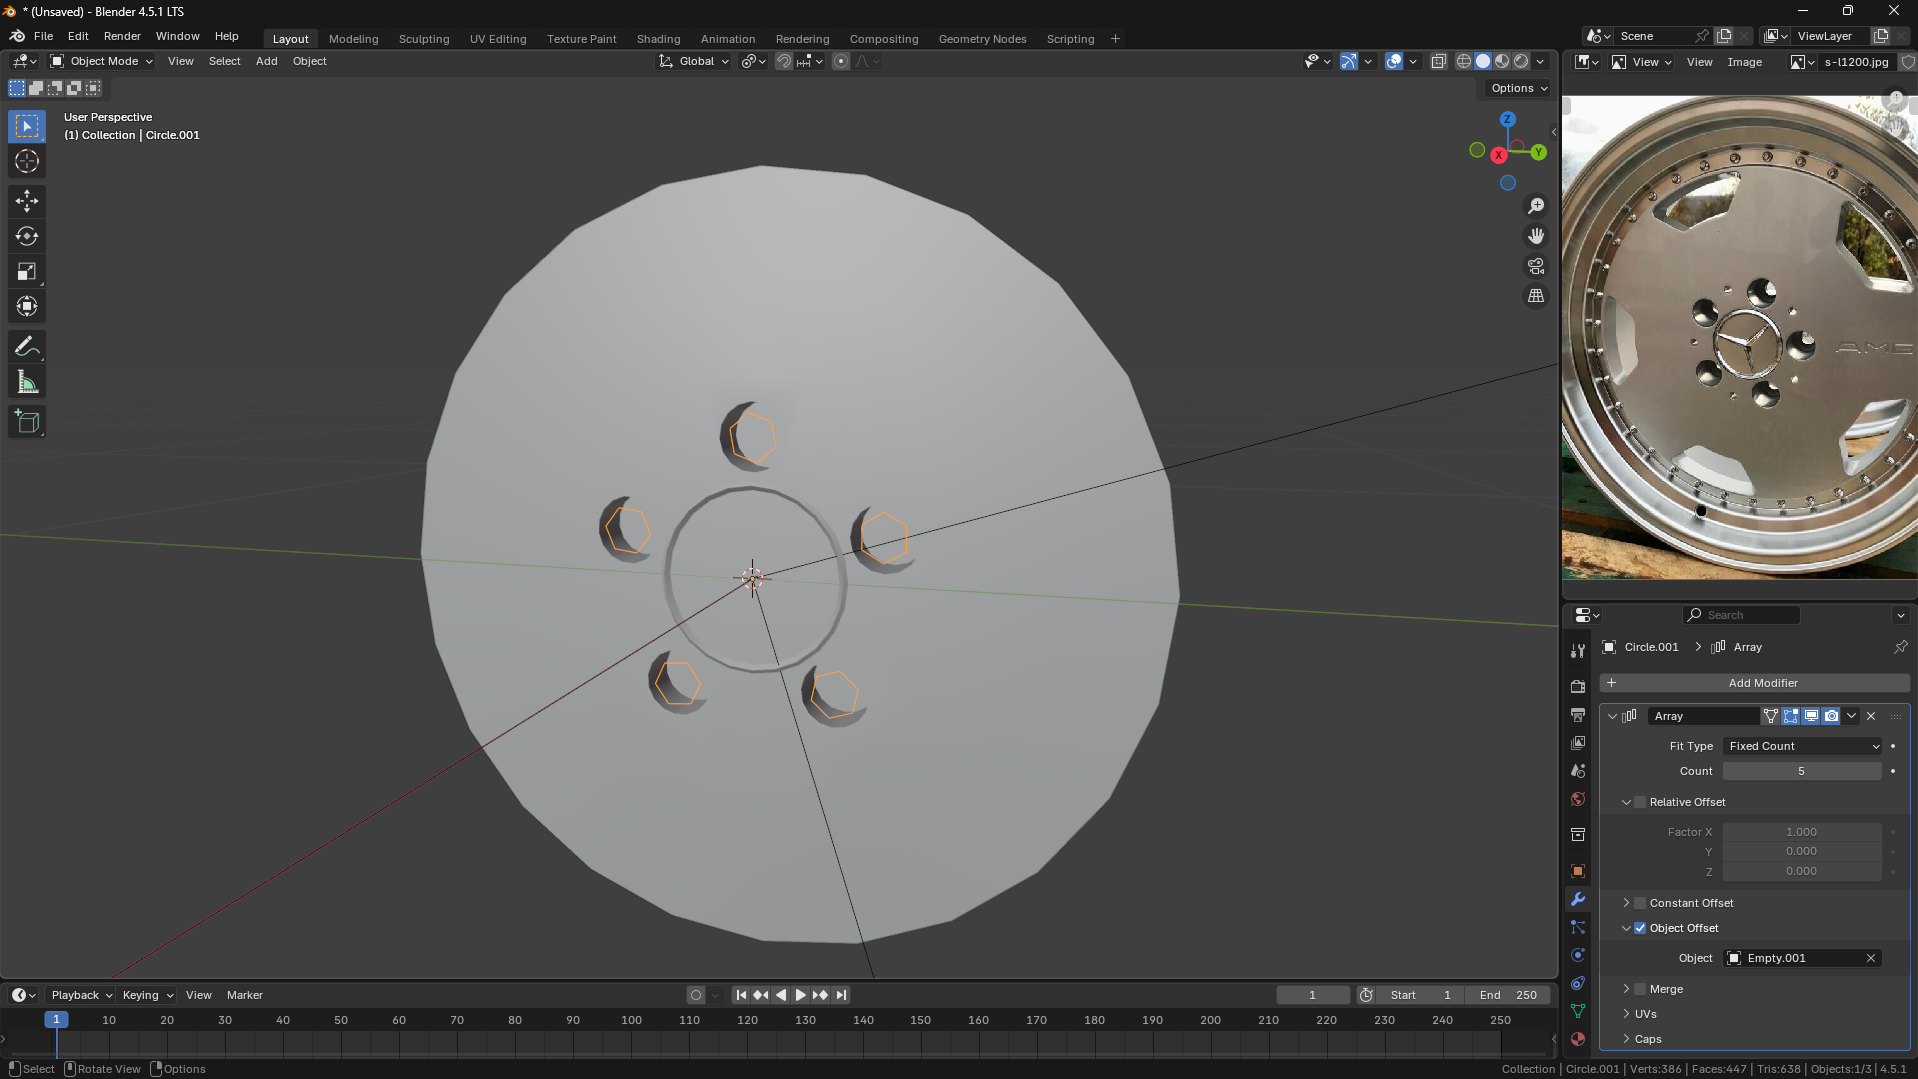
Task: Open the View Layer properties tab
Action: 1578,742
